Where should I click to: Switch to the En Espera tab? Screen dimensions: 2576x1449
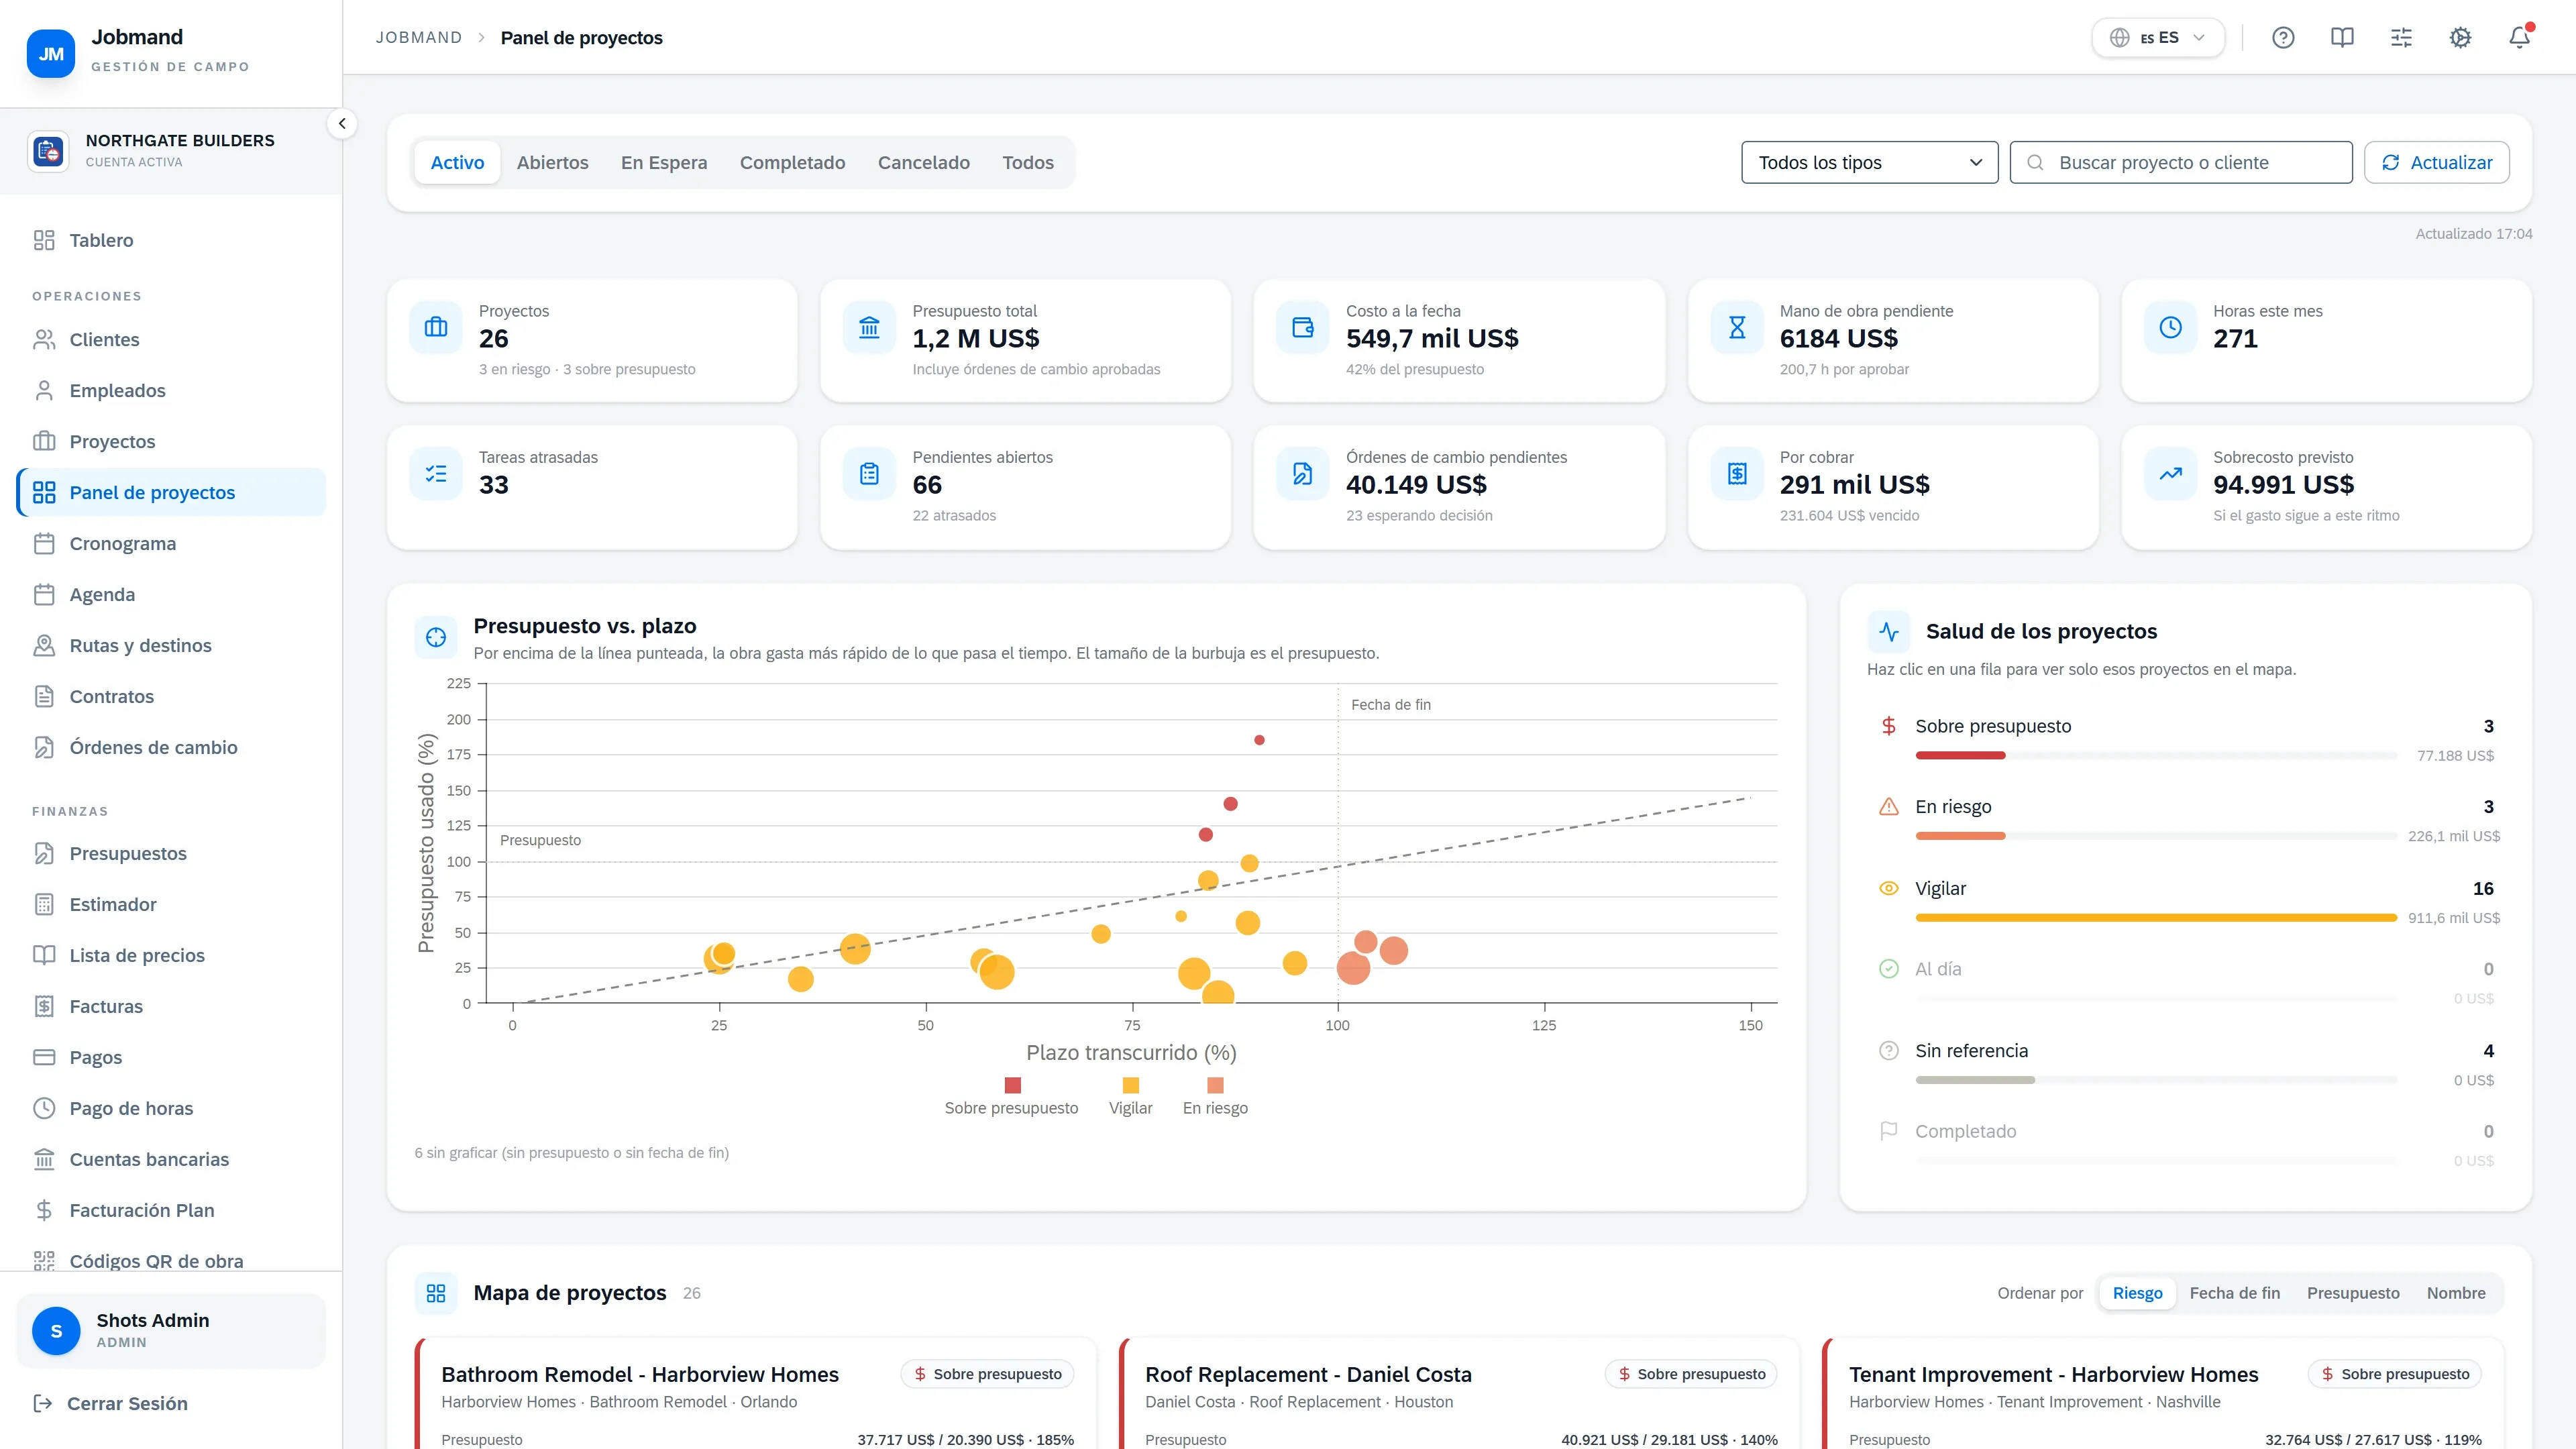click(664, 162)
